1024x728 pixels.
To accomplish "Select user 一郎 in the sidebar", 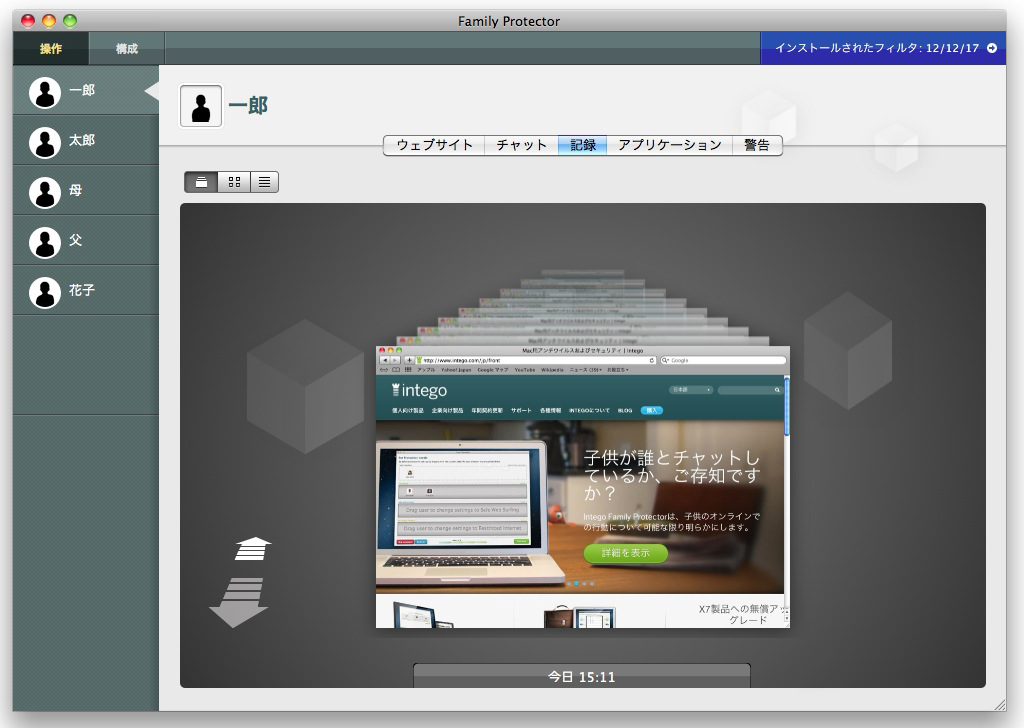I will [86, 90].
